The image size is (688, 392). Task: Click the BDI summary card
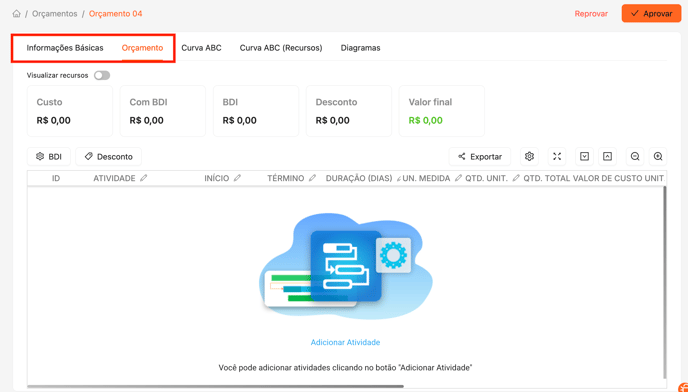click(256, 111)
